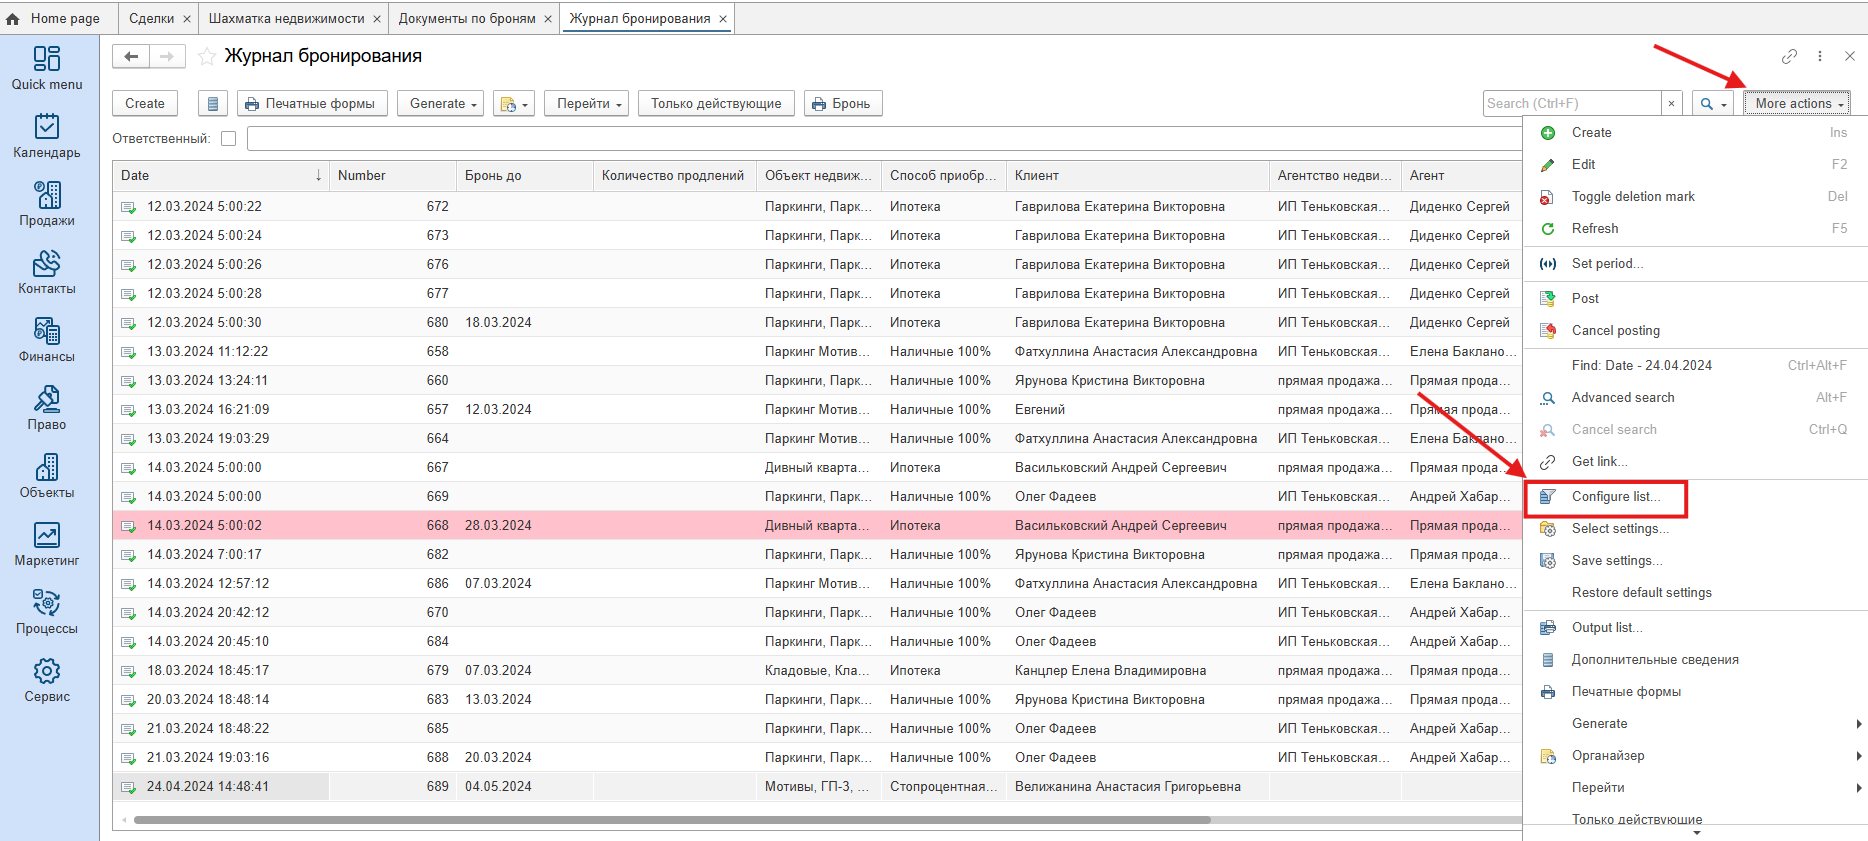Screen dimensions: 1868x841
Task: Click the back navigation arrow
Action: coord(131,56)
